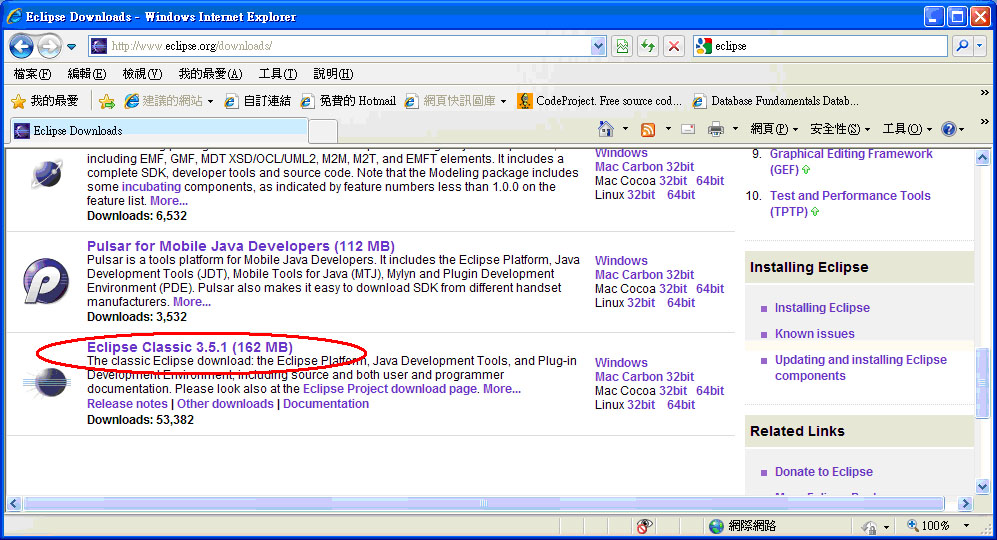
Task: Click the orange RSS feeds icon
Action: click(x=648, y=130)
